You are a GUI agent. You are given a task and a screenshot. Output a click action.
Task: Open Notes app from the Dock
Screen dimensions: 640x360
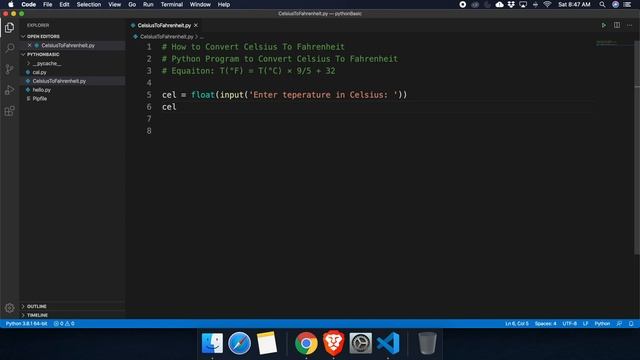pyautogui.click(x=267, y=343)
